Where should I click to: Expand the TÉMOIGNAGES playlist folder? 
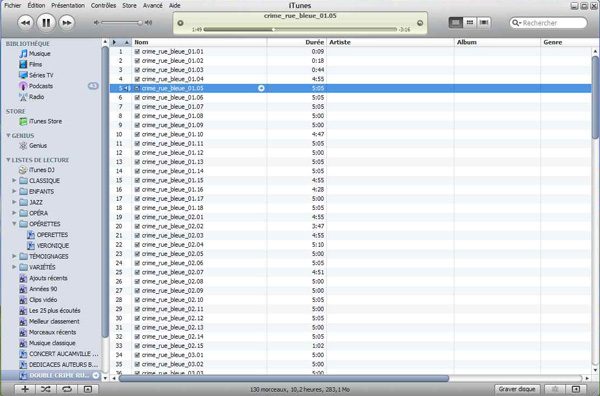14,256
